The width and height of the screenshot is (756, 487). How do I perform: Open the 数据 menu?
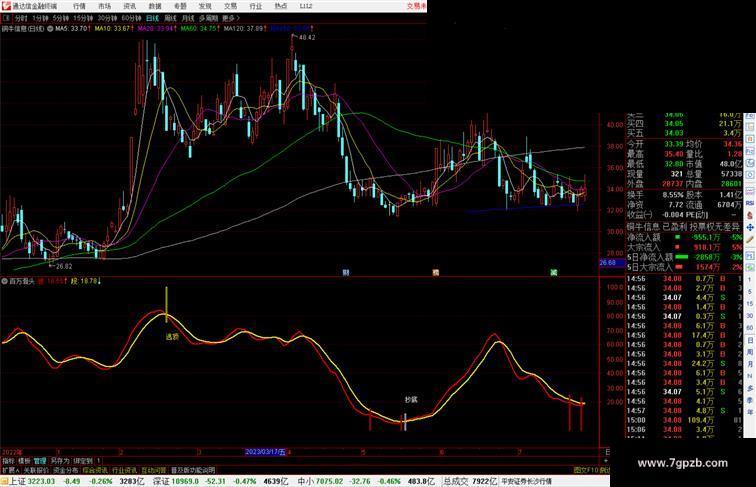click(155, 6)
